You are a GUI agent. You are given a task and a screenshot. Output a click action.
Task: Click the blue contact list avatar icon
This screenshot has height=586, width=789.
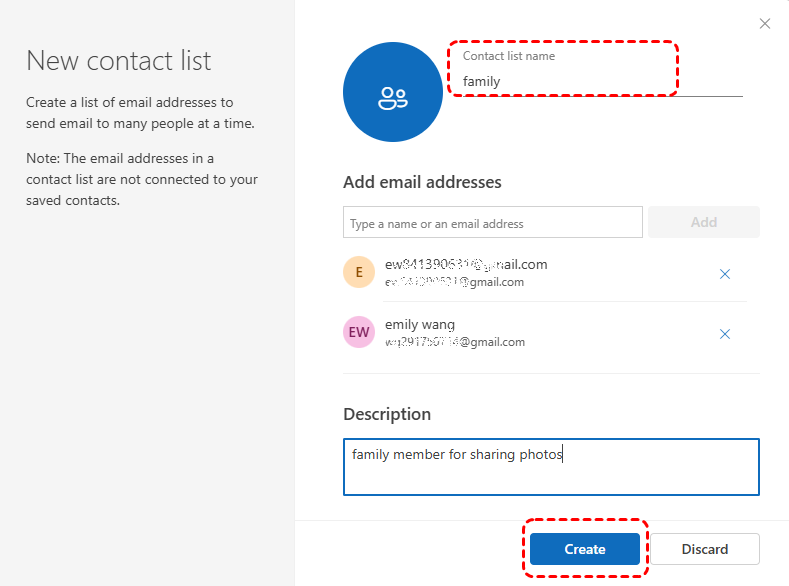[392, 92]
